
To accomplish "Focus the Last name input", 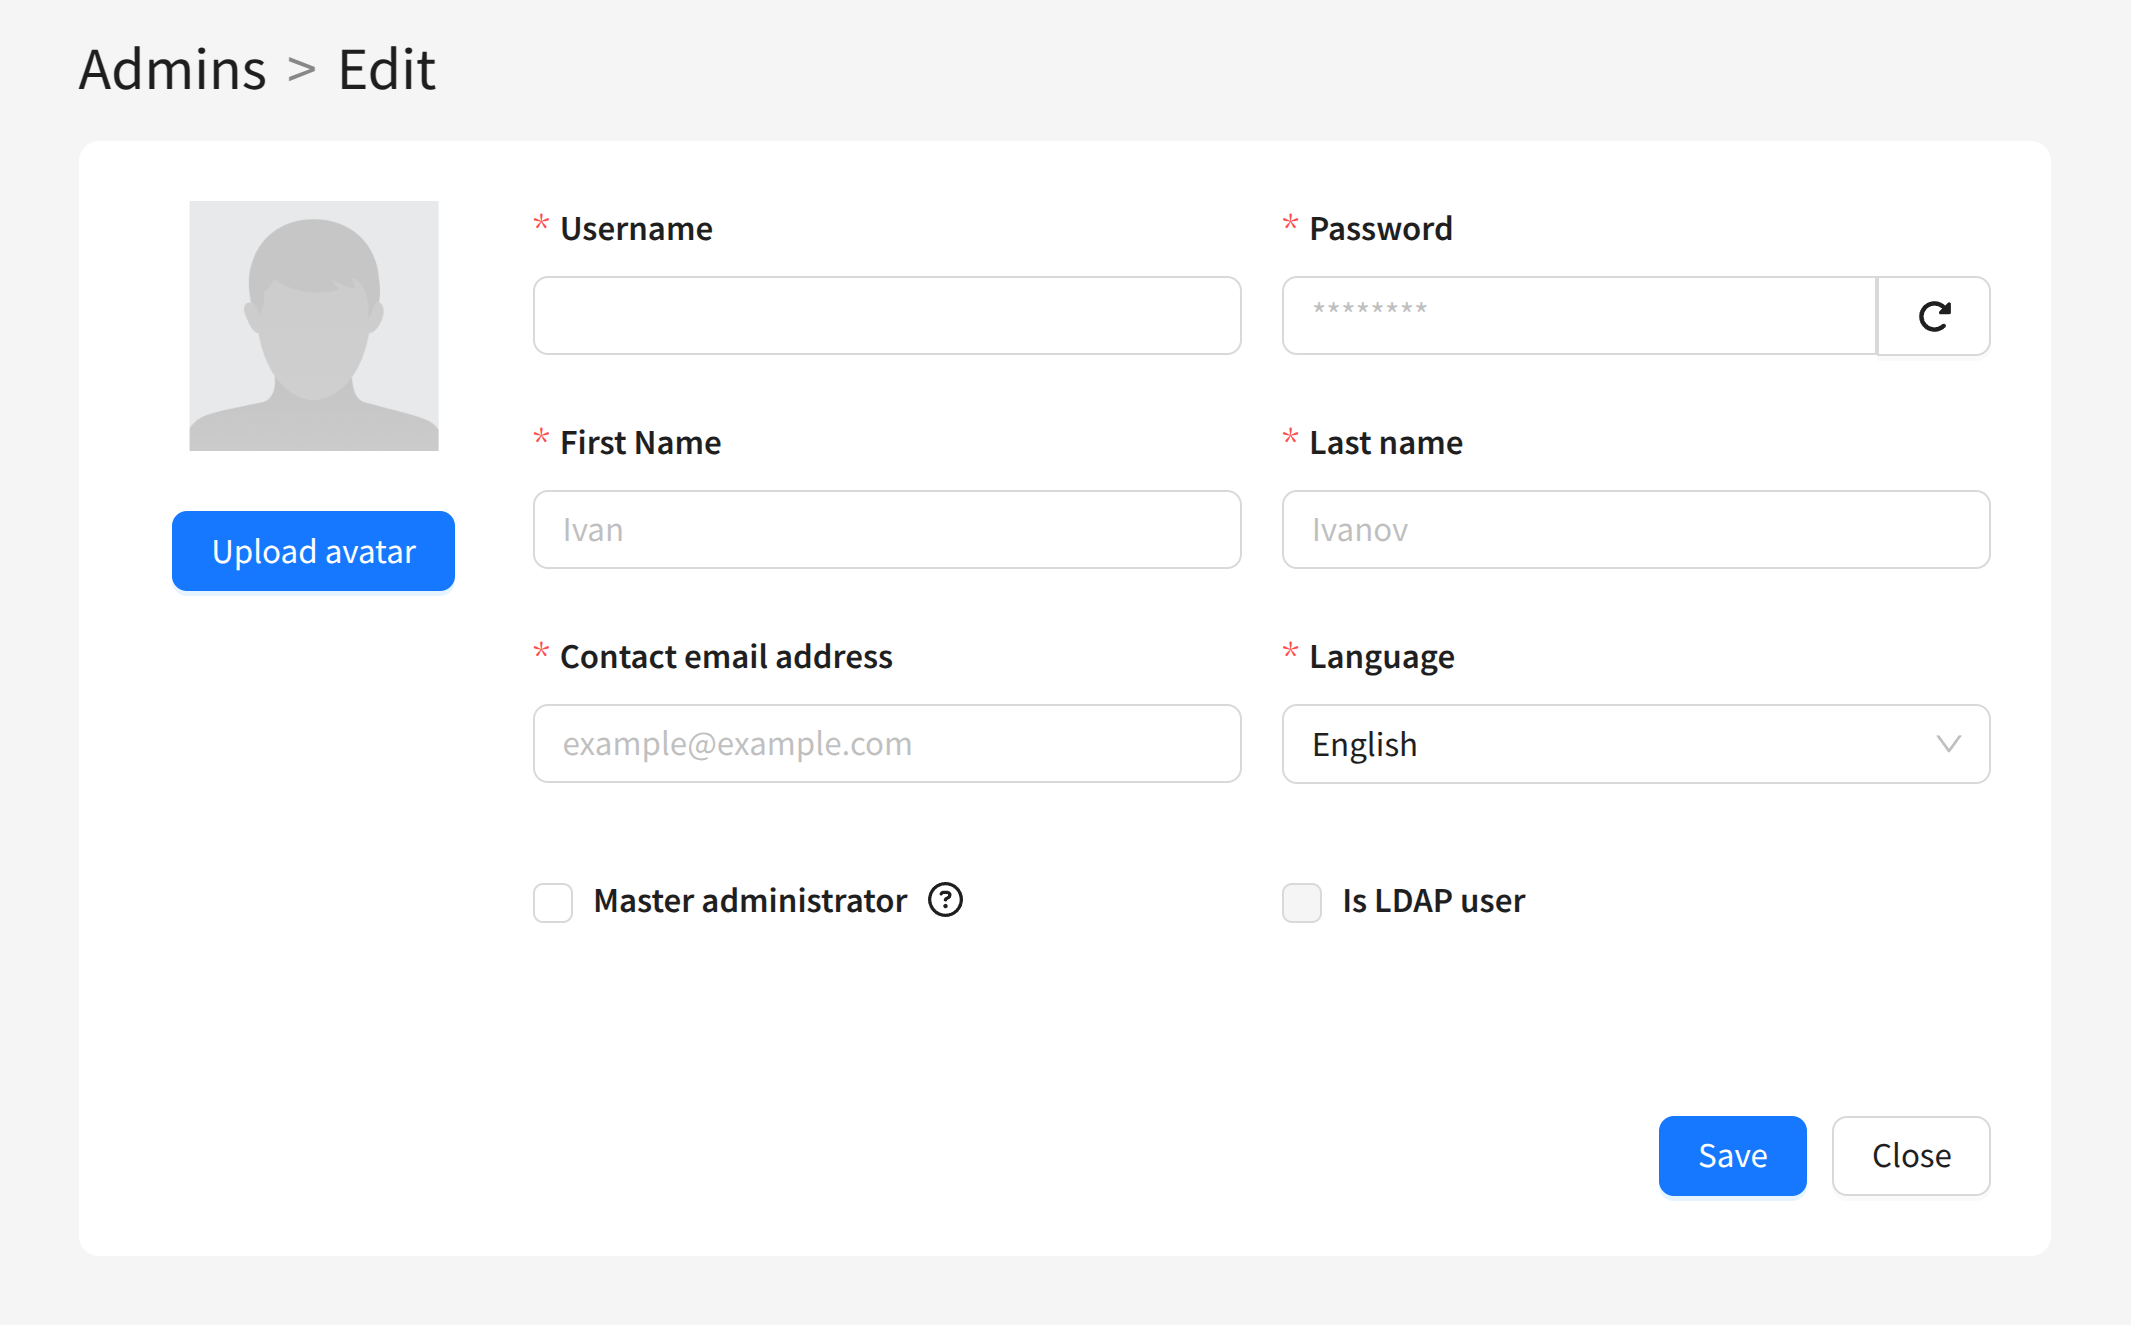I will click(x=1636, y=530).
